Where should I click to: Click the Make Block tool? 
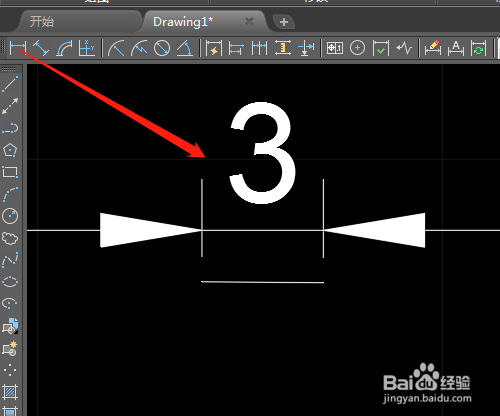(10, 348)
